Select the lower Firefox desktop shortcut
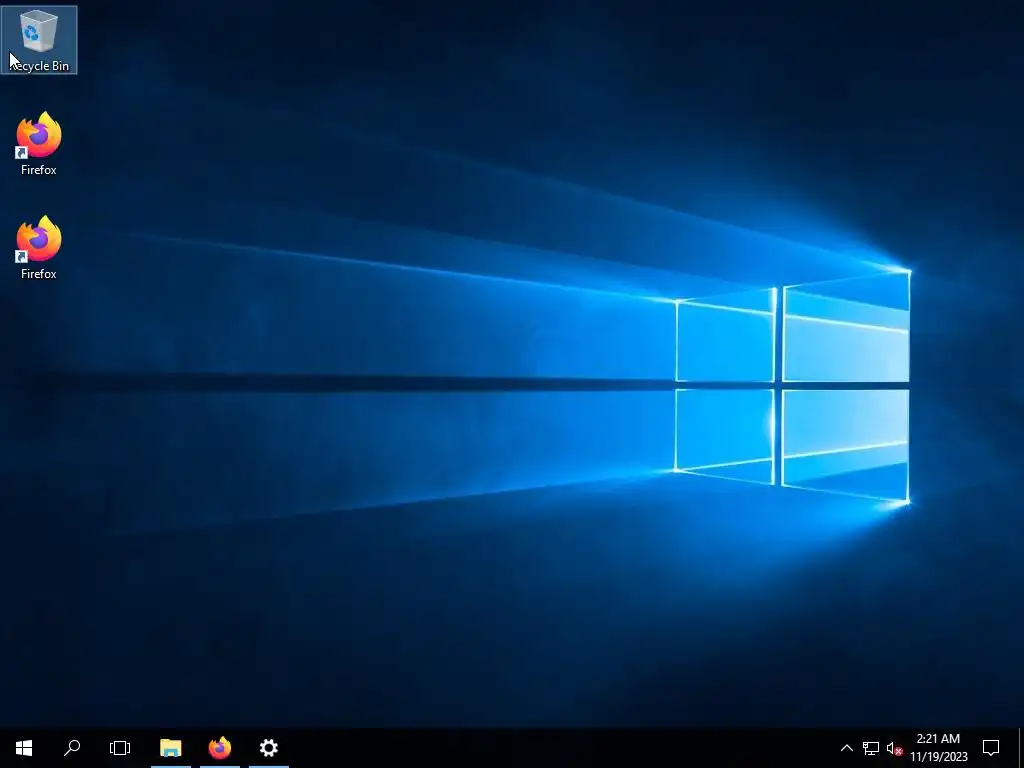The width and height of the screenshot is (1024, 768). [x=39, y=248]
